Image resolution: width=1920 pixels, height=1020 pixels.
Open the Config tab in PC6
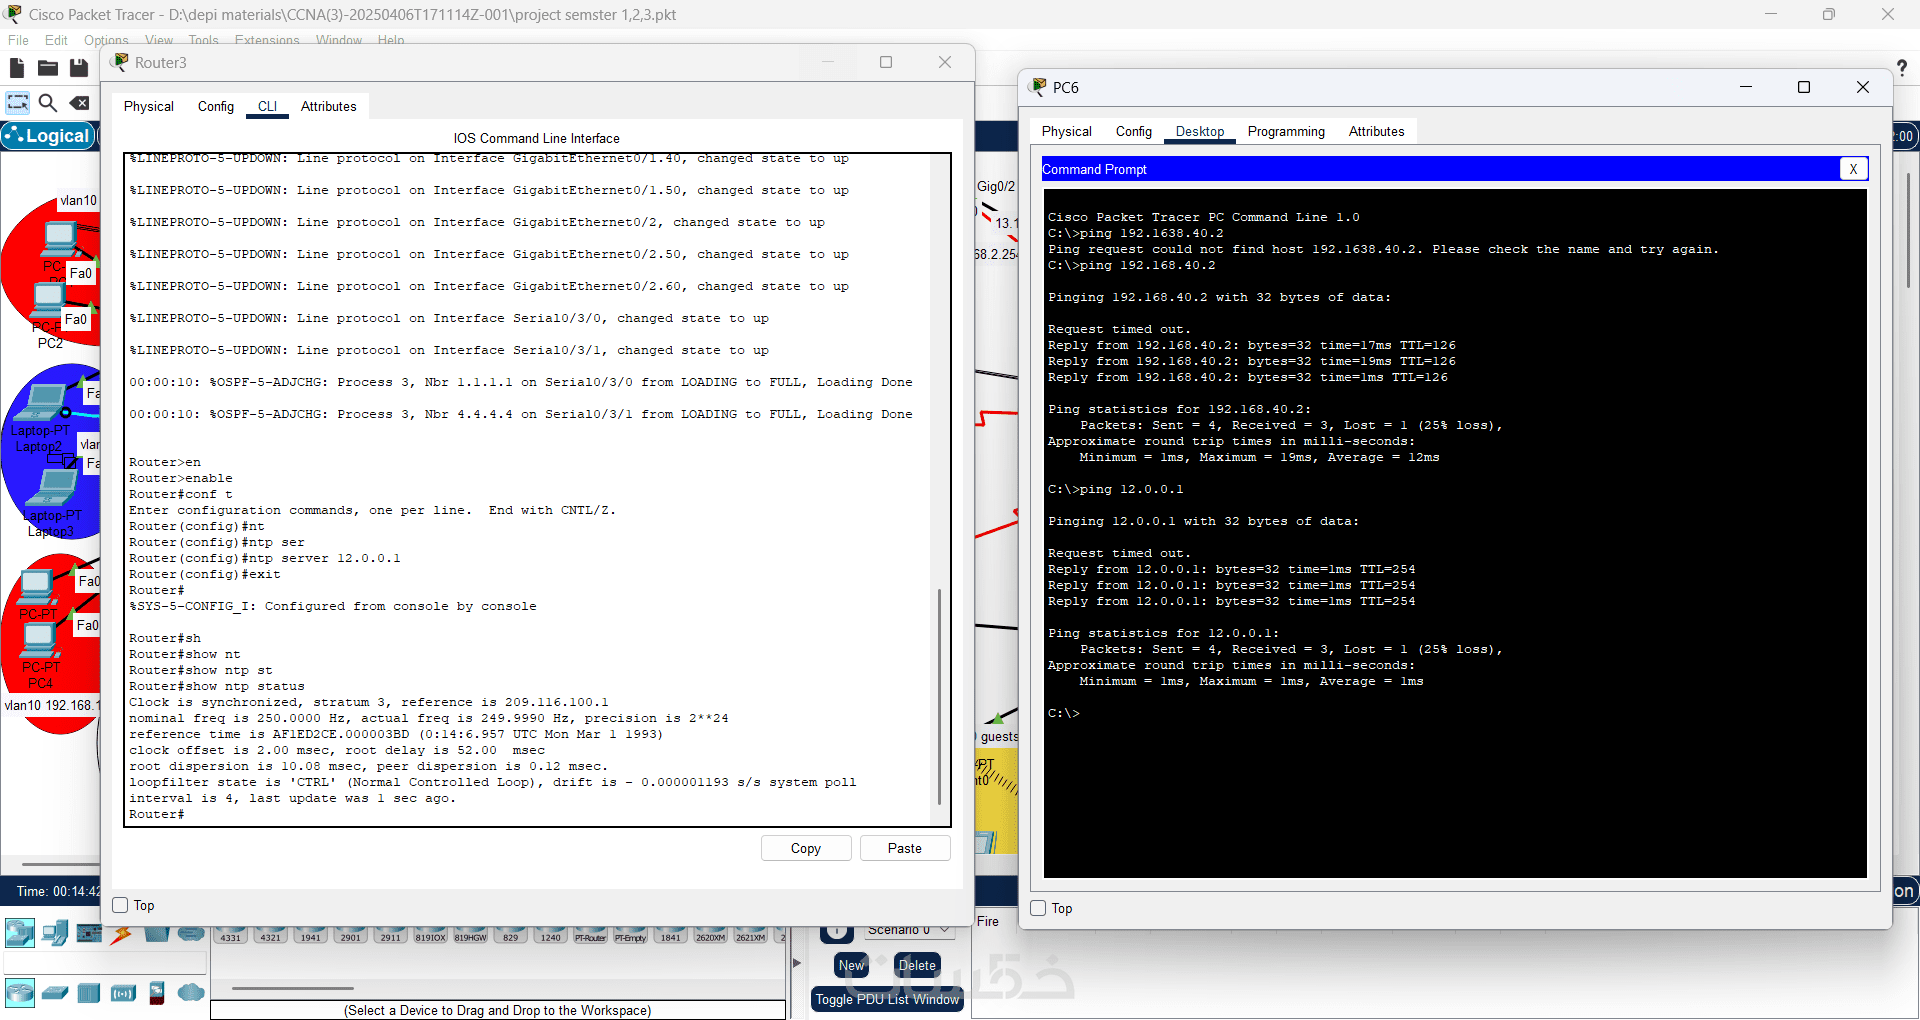pos(1134,131)
